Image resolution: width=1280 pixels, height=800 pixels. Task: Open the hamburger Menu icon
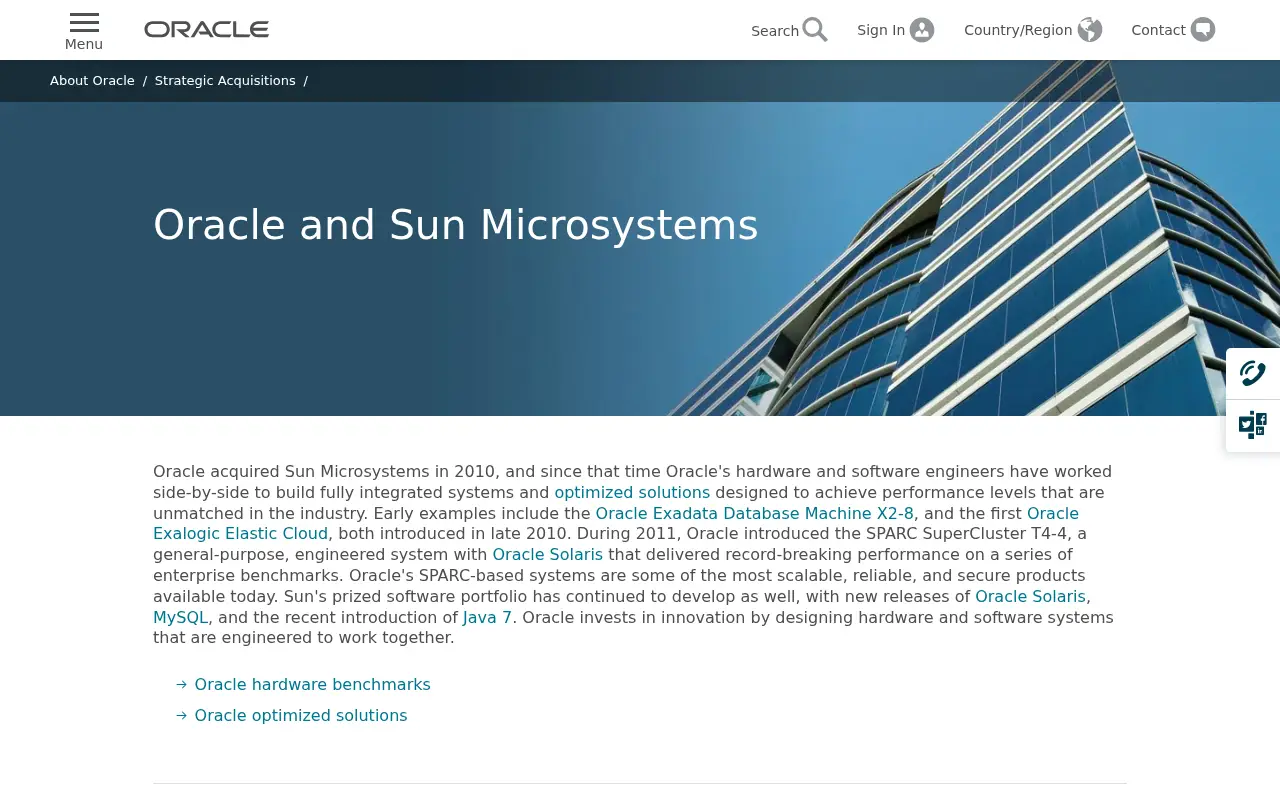(84, 23)
